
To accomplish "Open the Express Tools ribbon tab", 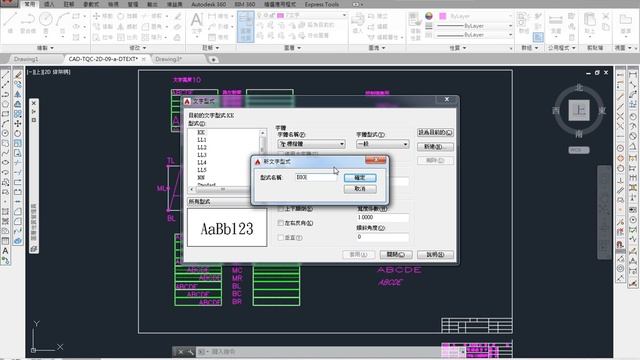I will (322, 4).
